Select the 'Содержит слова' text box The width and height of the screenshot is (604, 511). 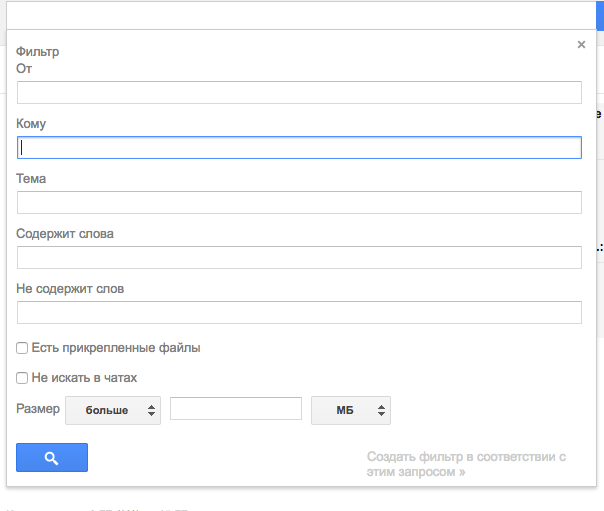click(x=299, y=258)
